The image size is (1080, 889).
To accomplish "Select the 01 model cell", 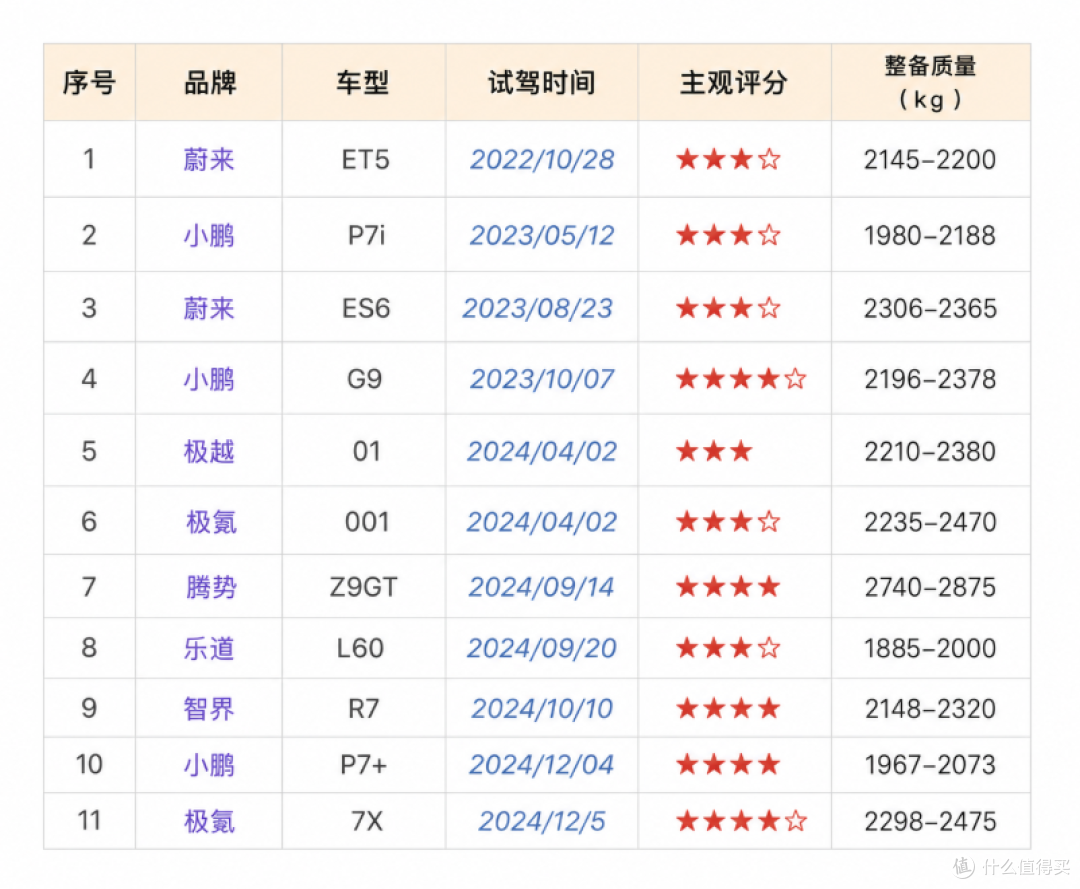I will point(366,452).
